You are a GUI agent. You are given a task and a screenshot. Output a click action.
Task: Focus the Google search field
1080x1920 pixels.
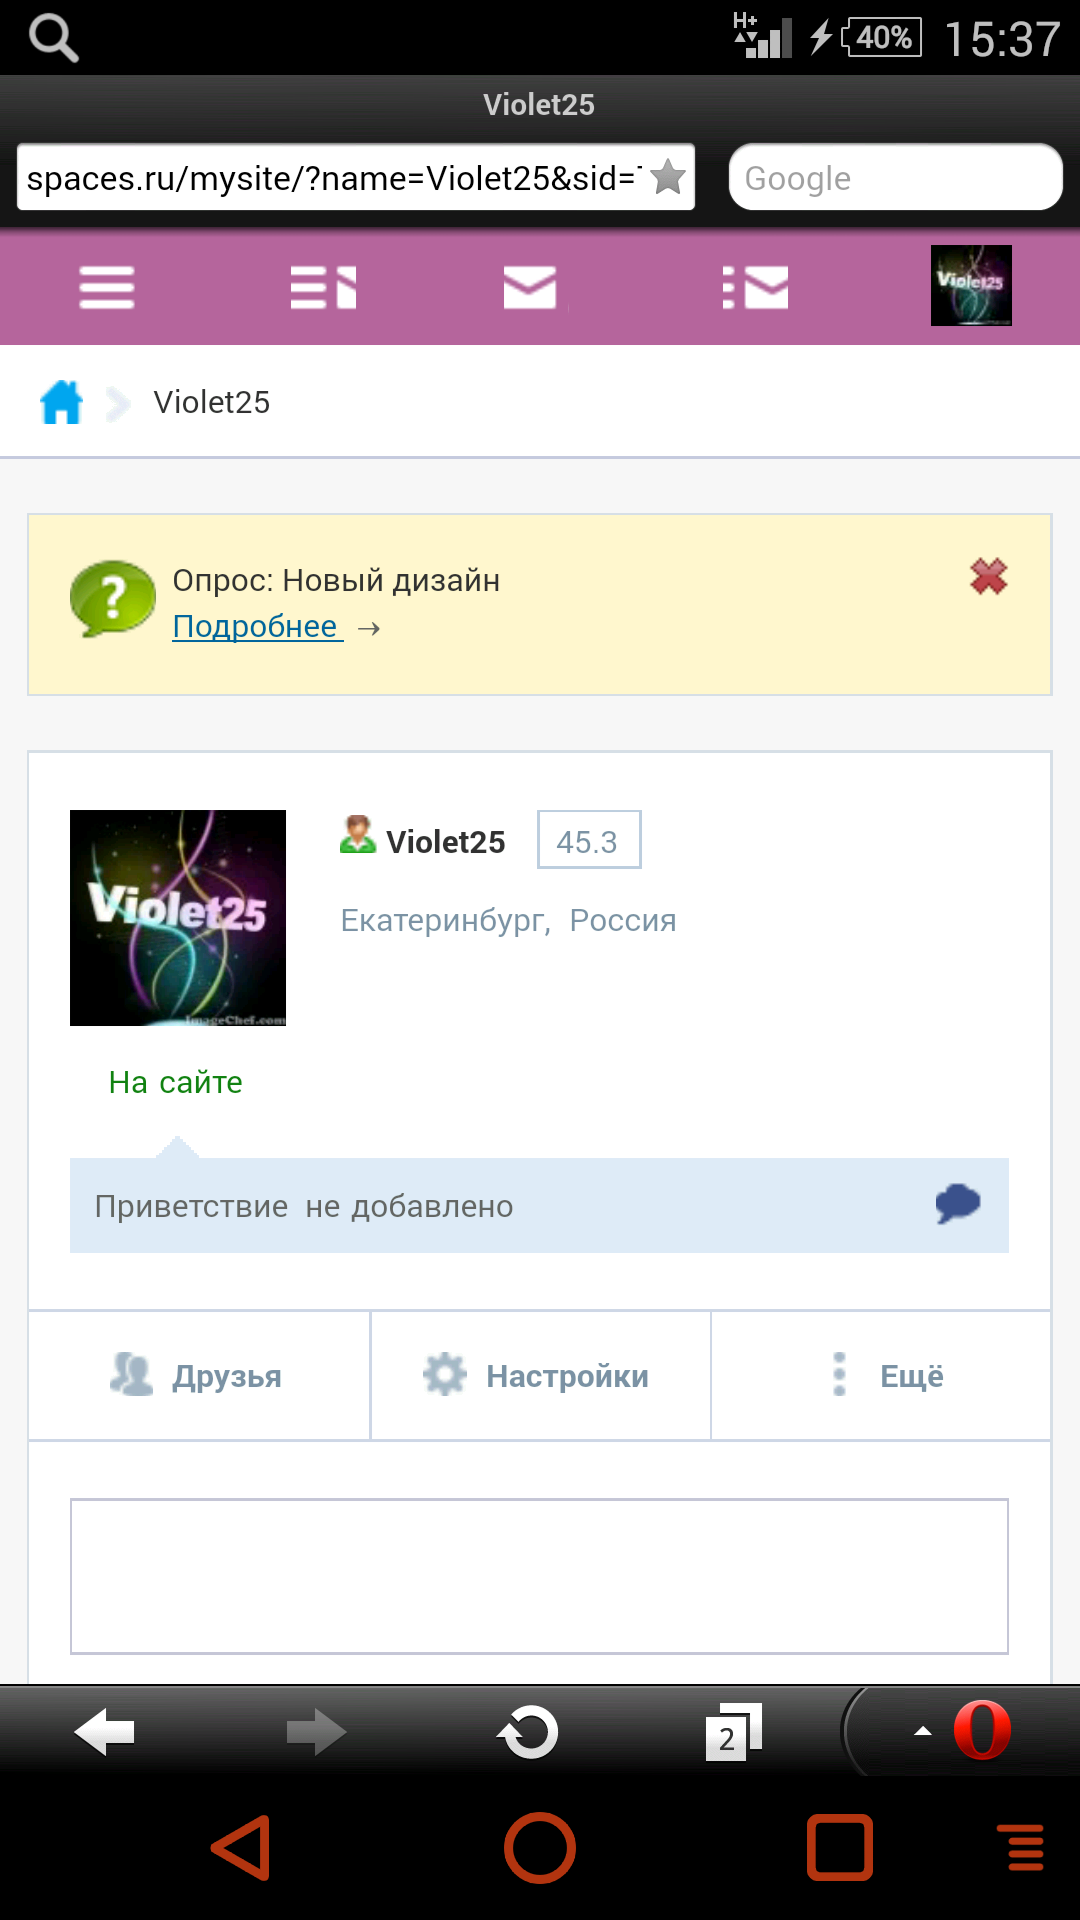[895, 177]
